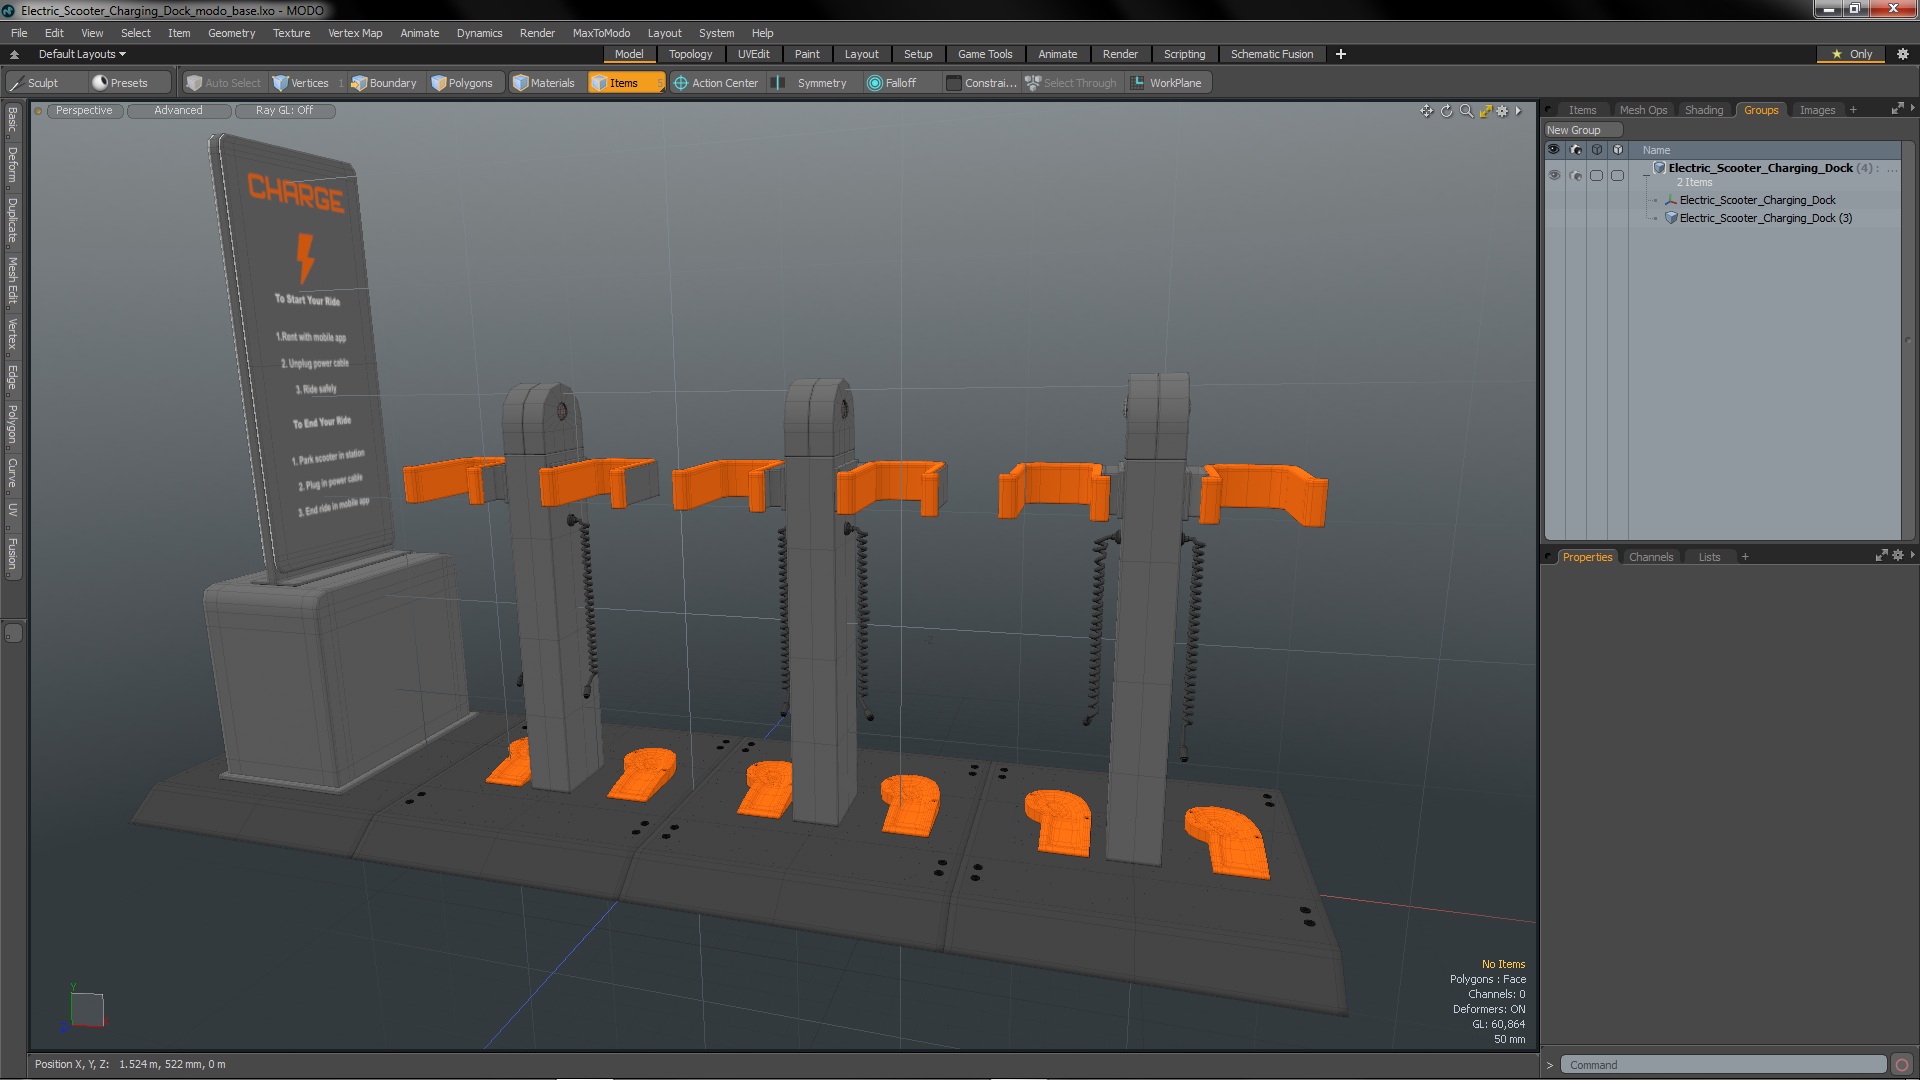
Task: Select Electric_Scooter_Charging_Dock tree item
Action: point(1756,199)
